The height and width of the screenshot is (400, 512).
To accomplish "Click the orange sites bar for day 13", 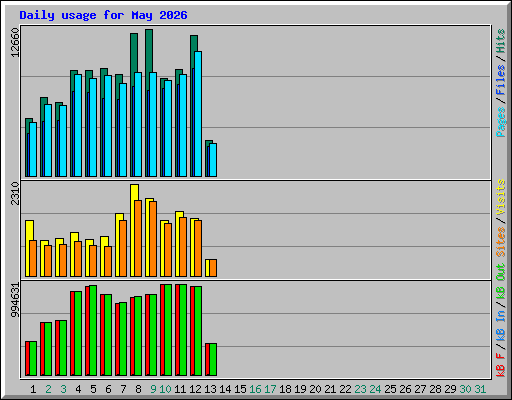I will (213, 268).
